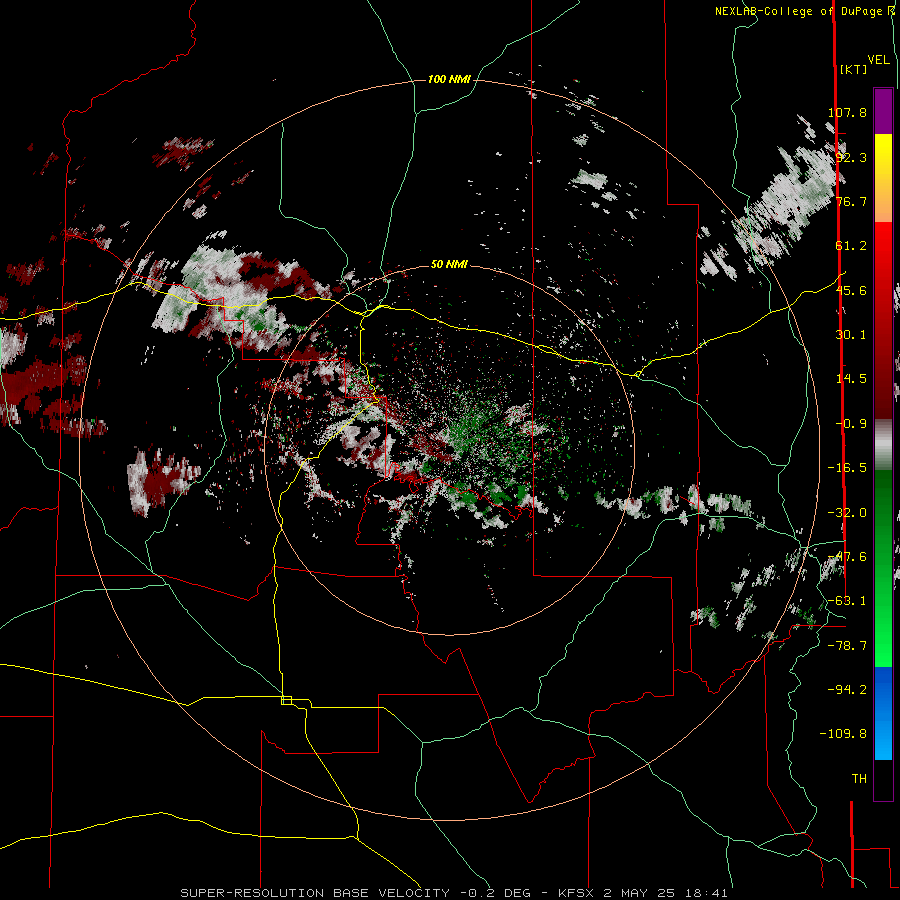Click the small yellow square city marker
The width and height of the screenshot is (900, 900).
tap(286, 700)
